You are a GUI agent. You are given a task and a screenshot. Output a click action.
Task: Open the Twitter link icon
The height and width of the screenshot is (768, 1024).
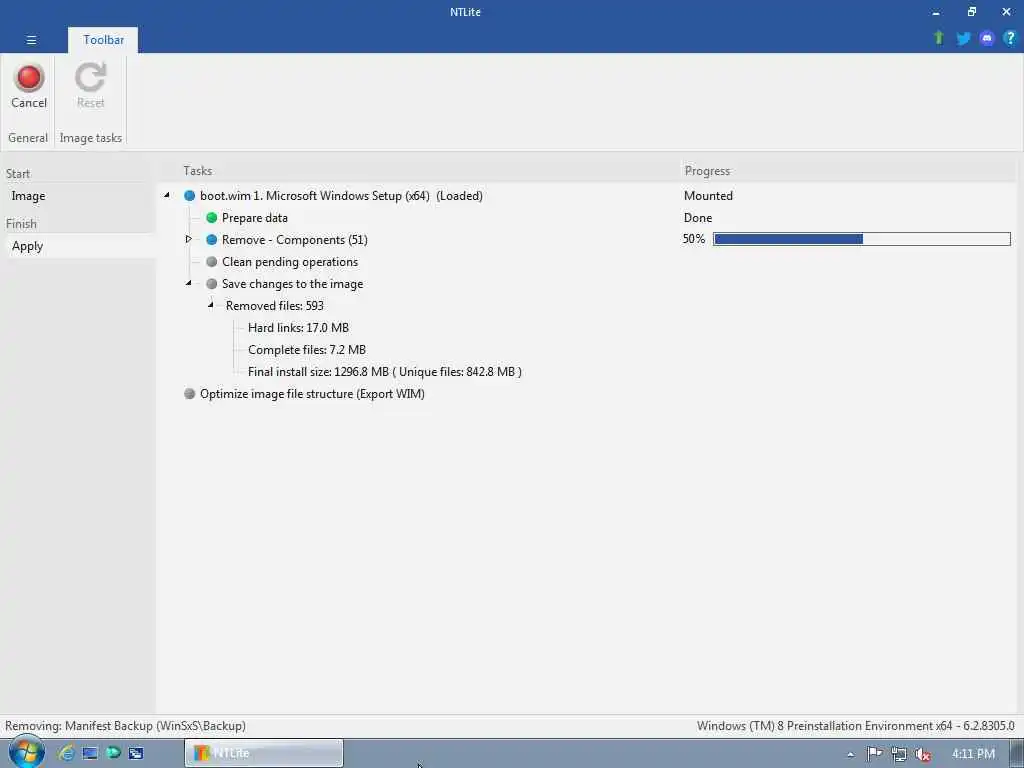point(963,39)
